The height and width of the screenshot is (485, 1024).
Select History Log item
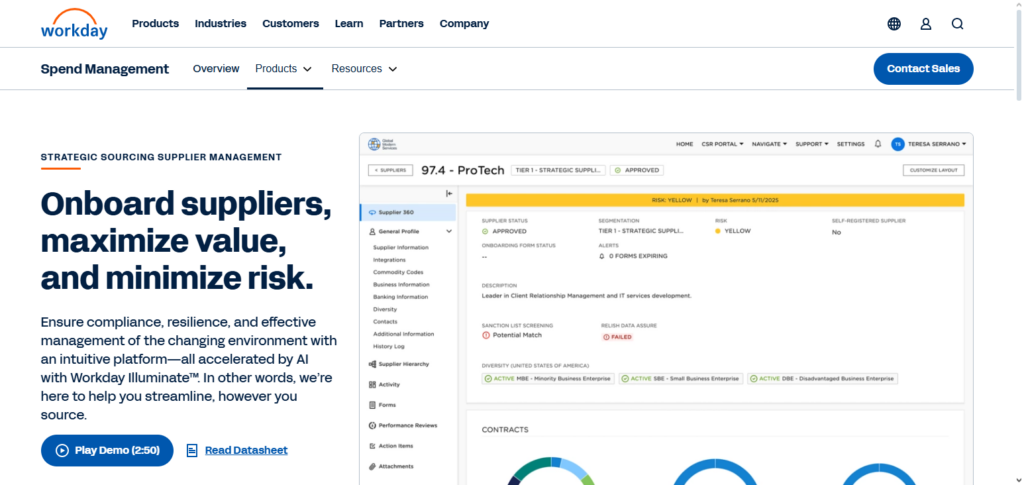pyautogui.click(x=389, y=347)
